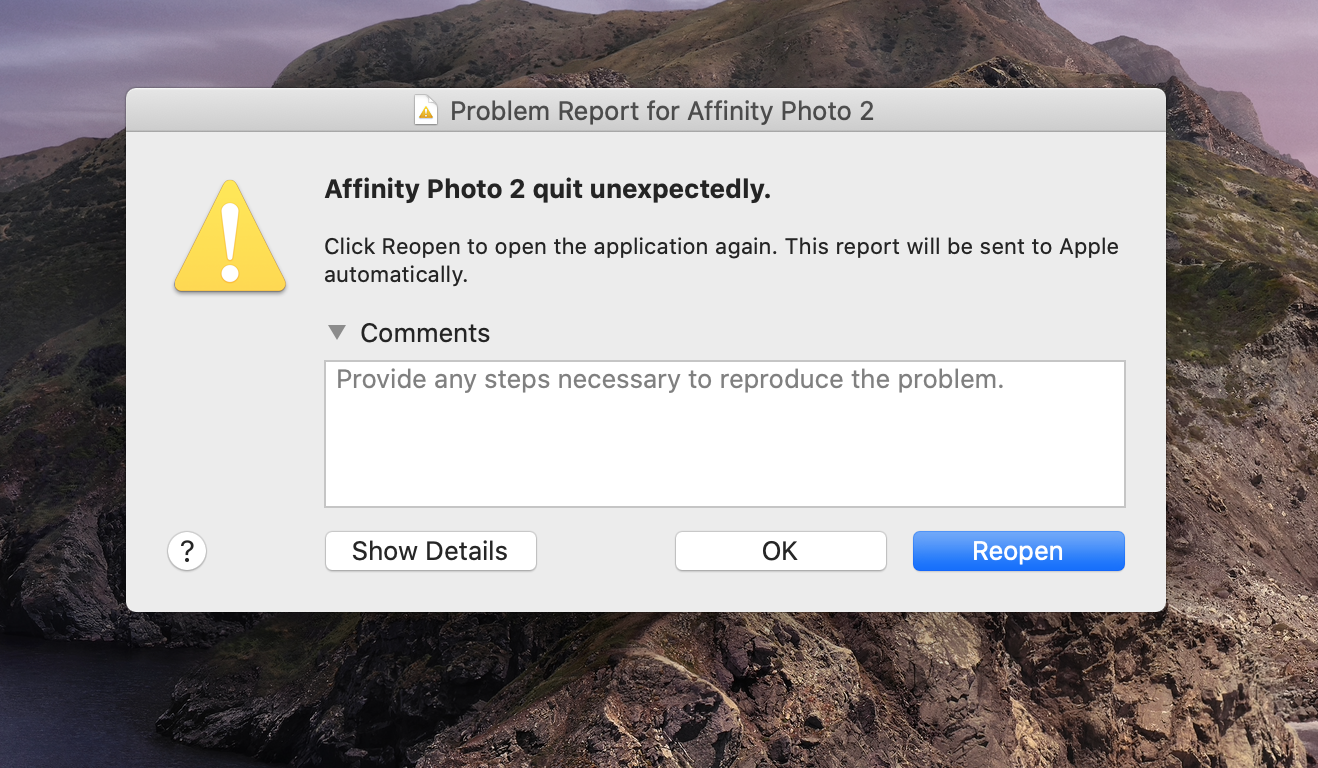Dismiss the report with the OK button
1318x768 pixels.
click(780, 551)
